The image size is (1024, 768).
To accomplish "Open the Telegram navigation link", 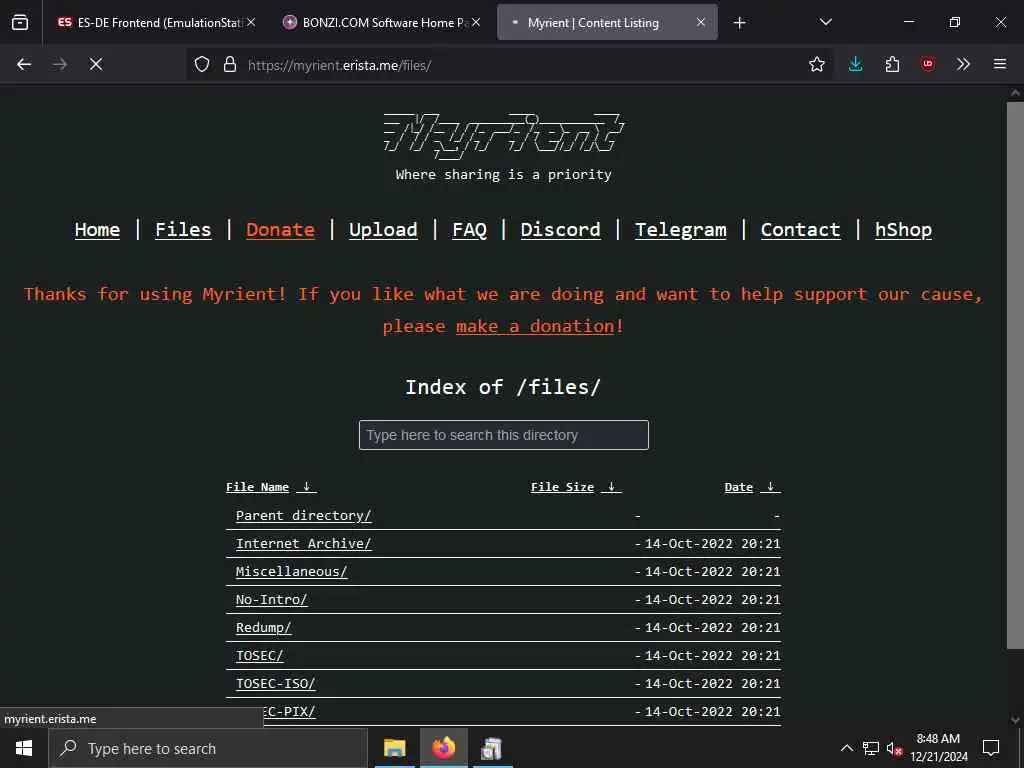I will pos(680,230).
